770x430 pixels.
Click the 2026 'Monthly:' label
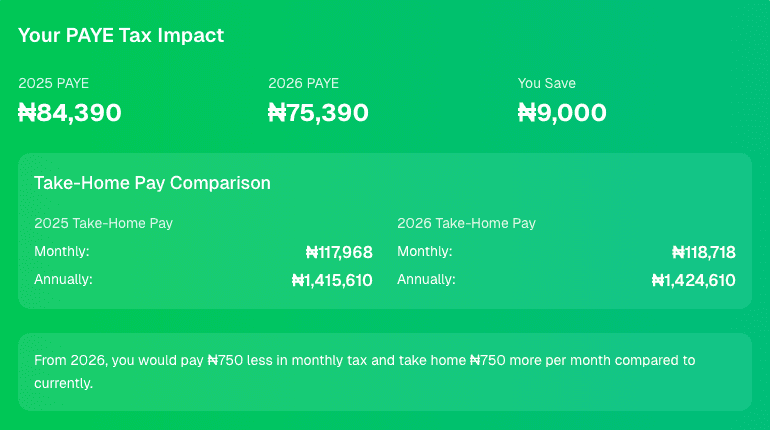(x=425, y=251)
